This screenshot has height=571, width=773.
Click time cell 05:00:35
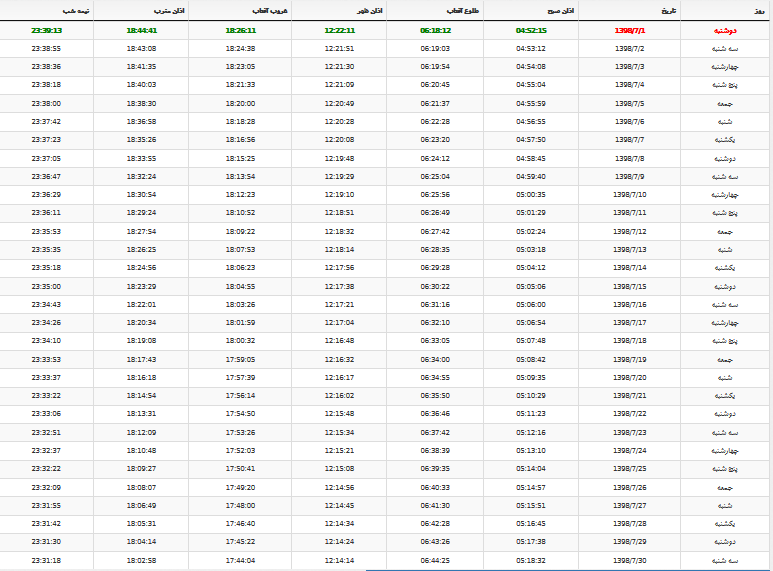(531, 195)
